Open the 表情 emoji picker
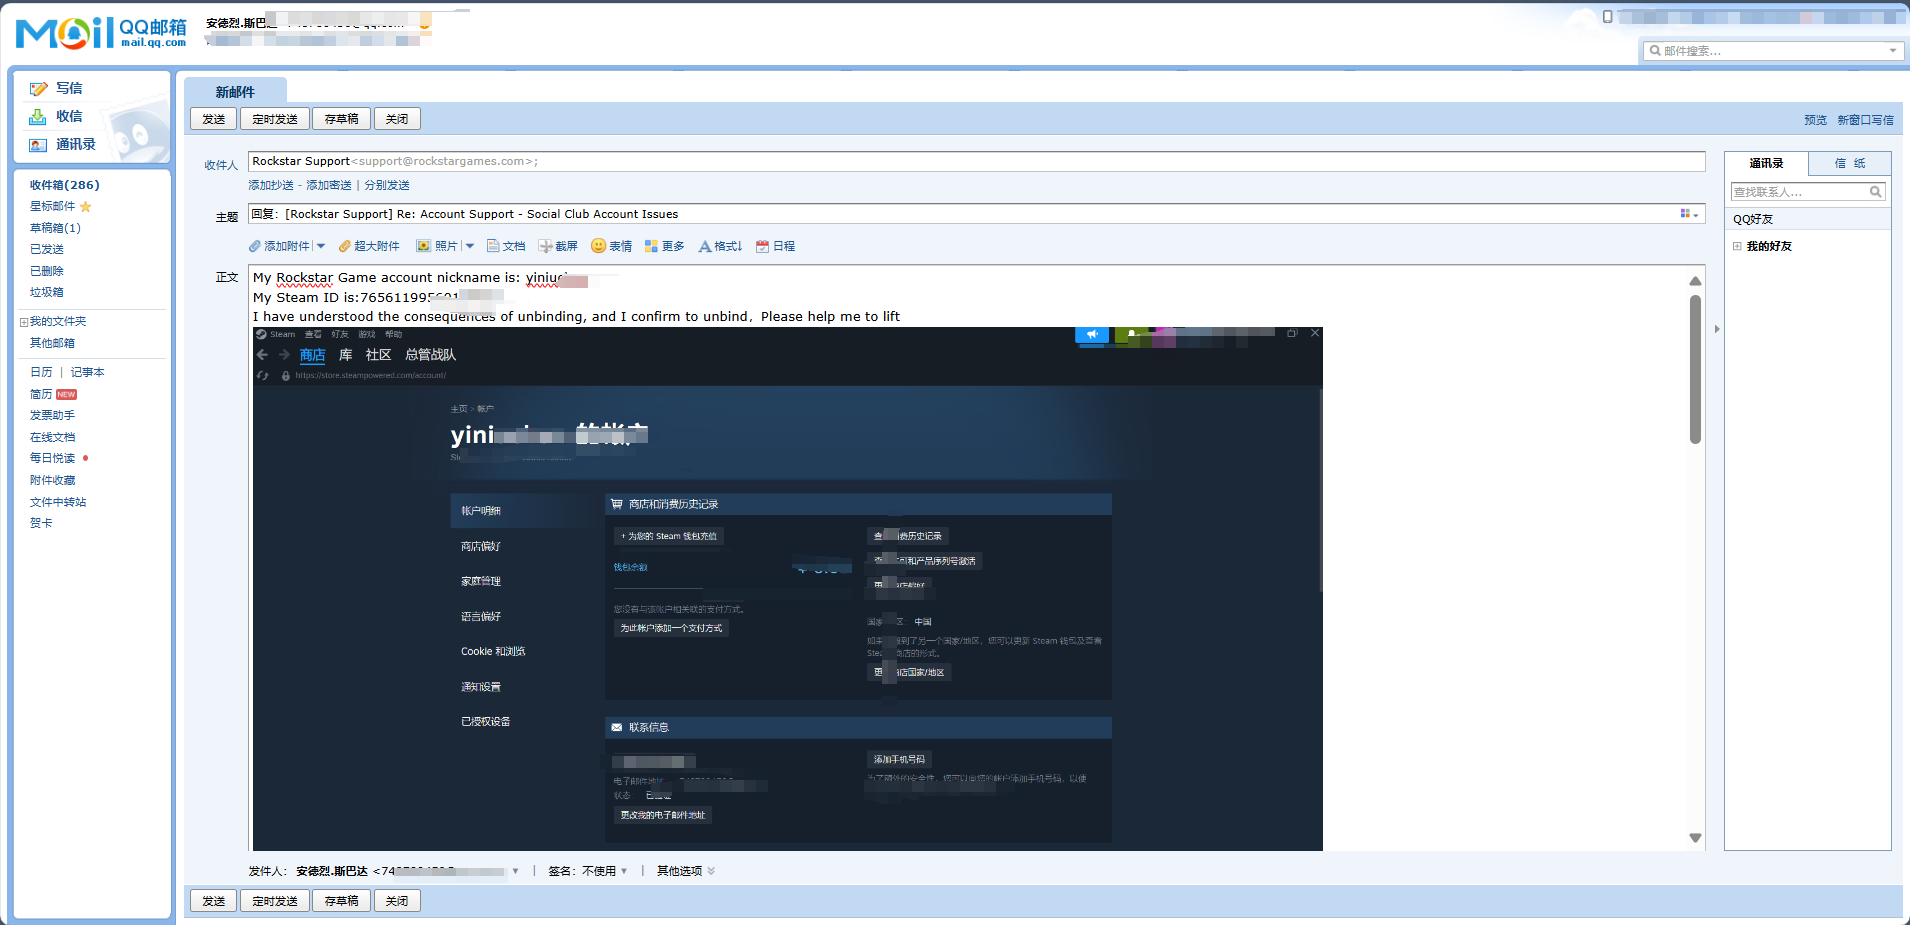 [x=599, y=246]
